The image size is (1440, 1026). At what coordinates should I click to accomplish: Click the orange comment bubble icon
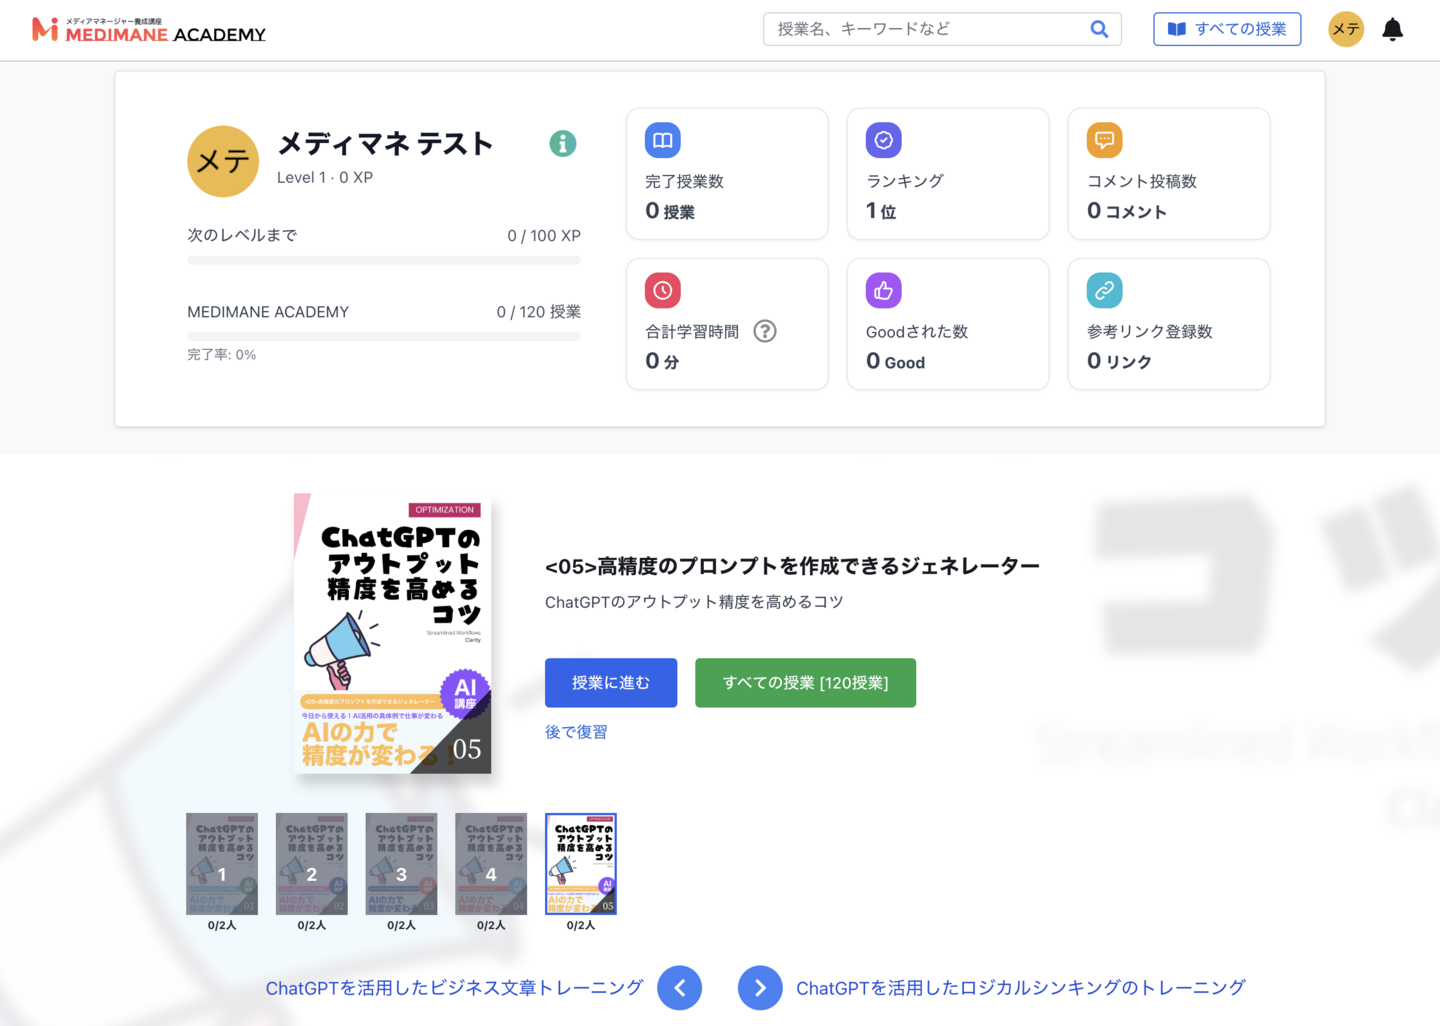point(1105,141)
